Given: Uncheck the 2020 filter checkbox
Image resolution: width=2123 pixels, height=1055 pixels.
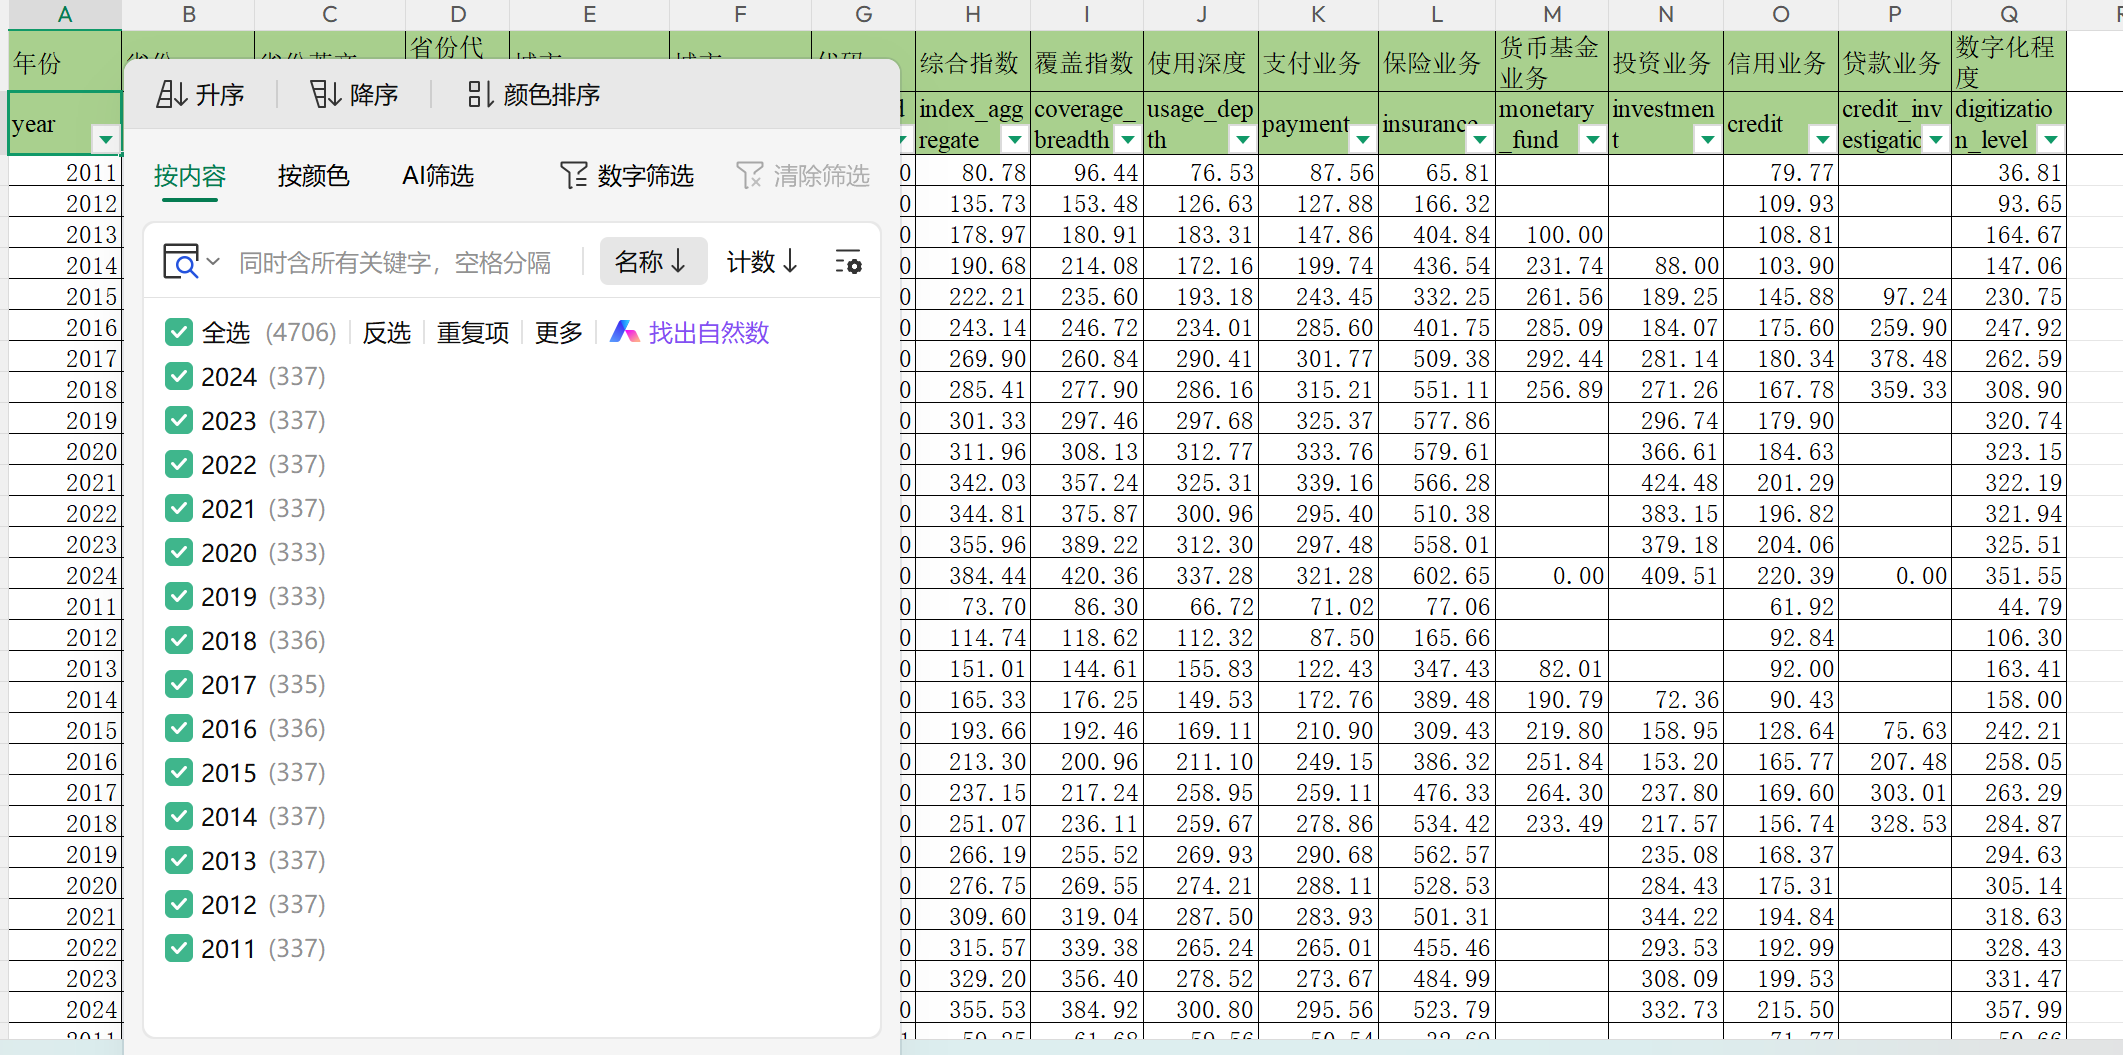Looking at the screenshot, I should tap(179, 552).
